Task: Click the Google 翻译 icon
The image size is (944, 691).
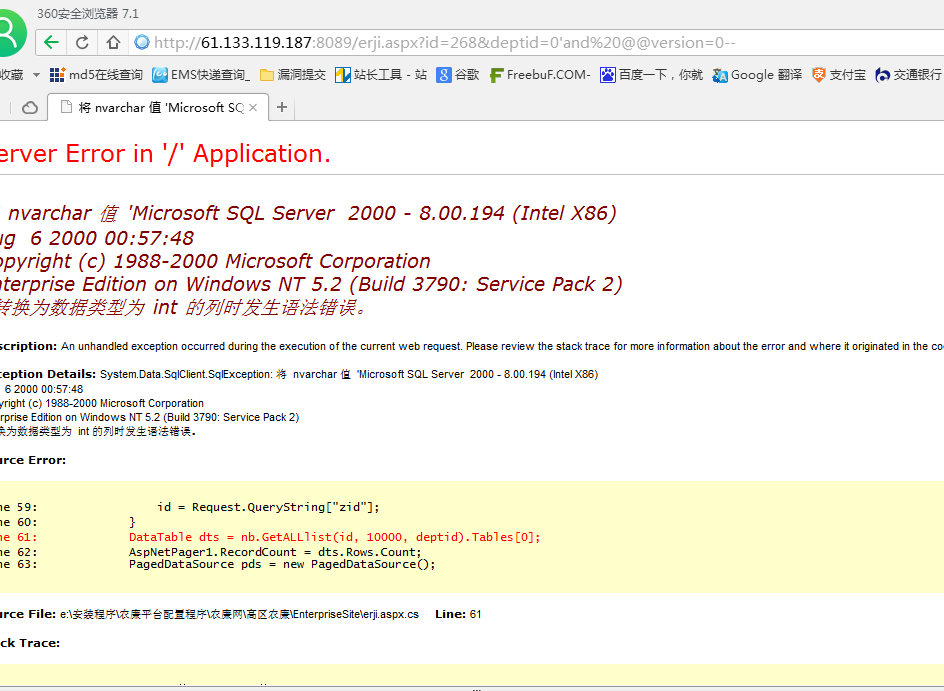Action: coord(719,75)
